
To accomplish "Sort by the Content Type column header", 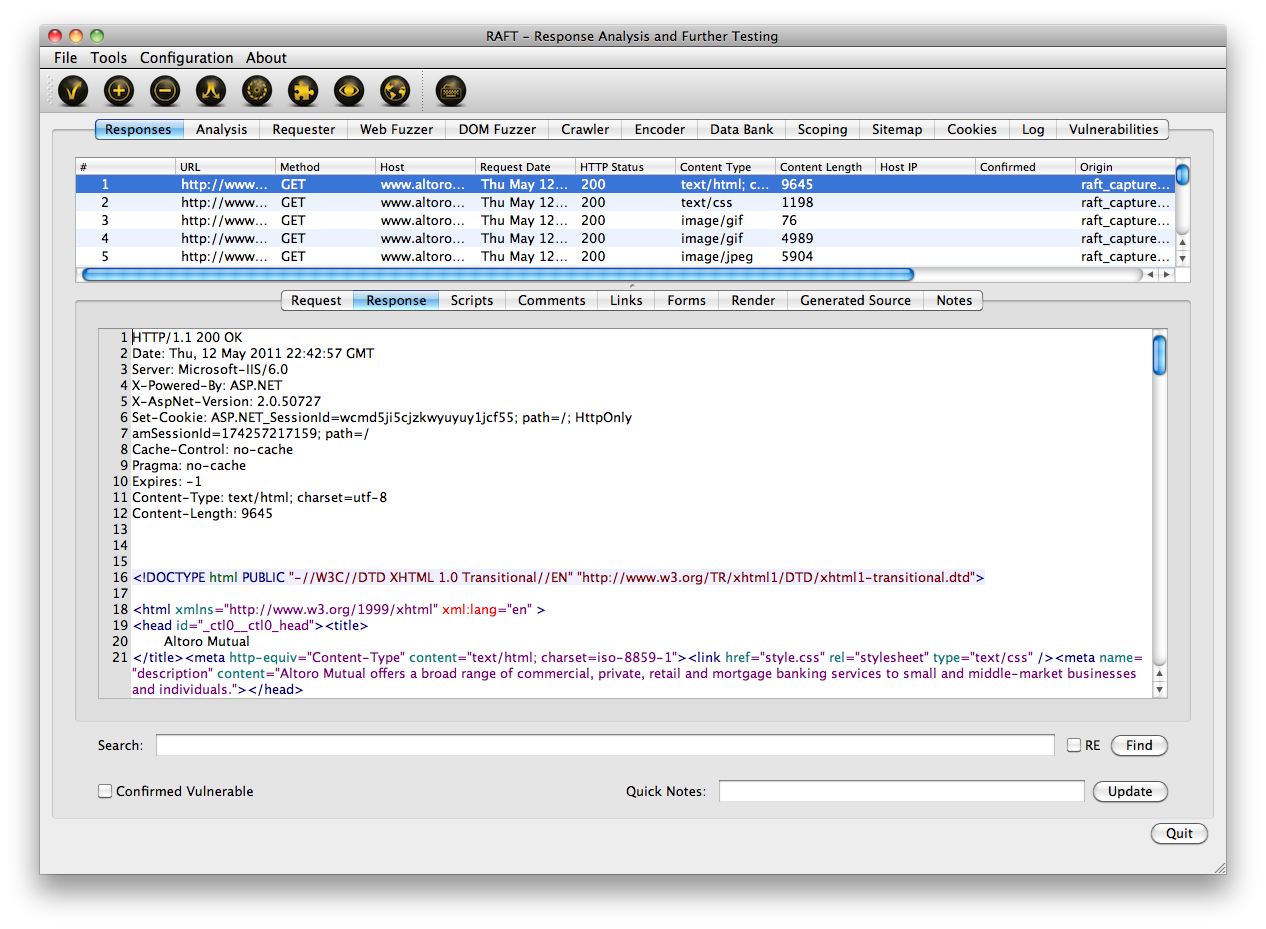I will pyautogui.click(x=726, y=167).
